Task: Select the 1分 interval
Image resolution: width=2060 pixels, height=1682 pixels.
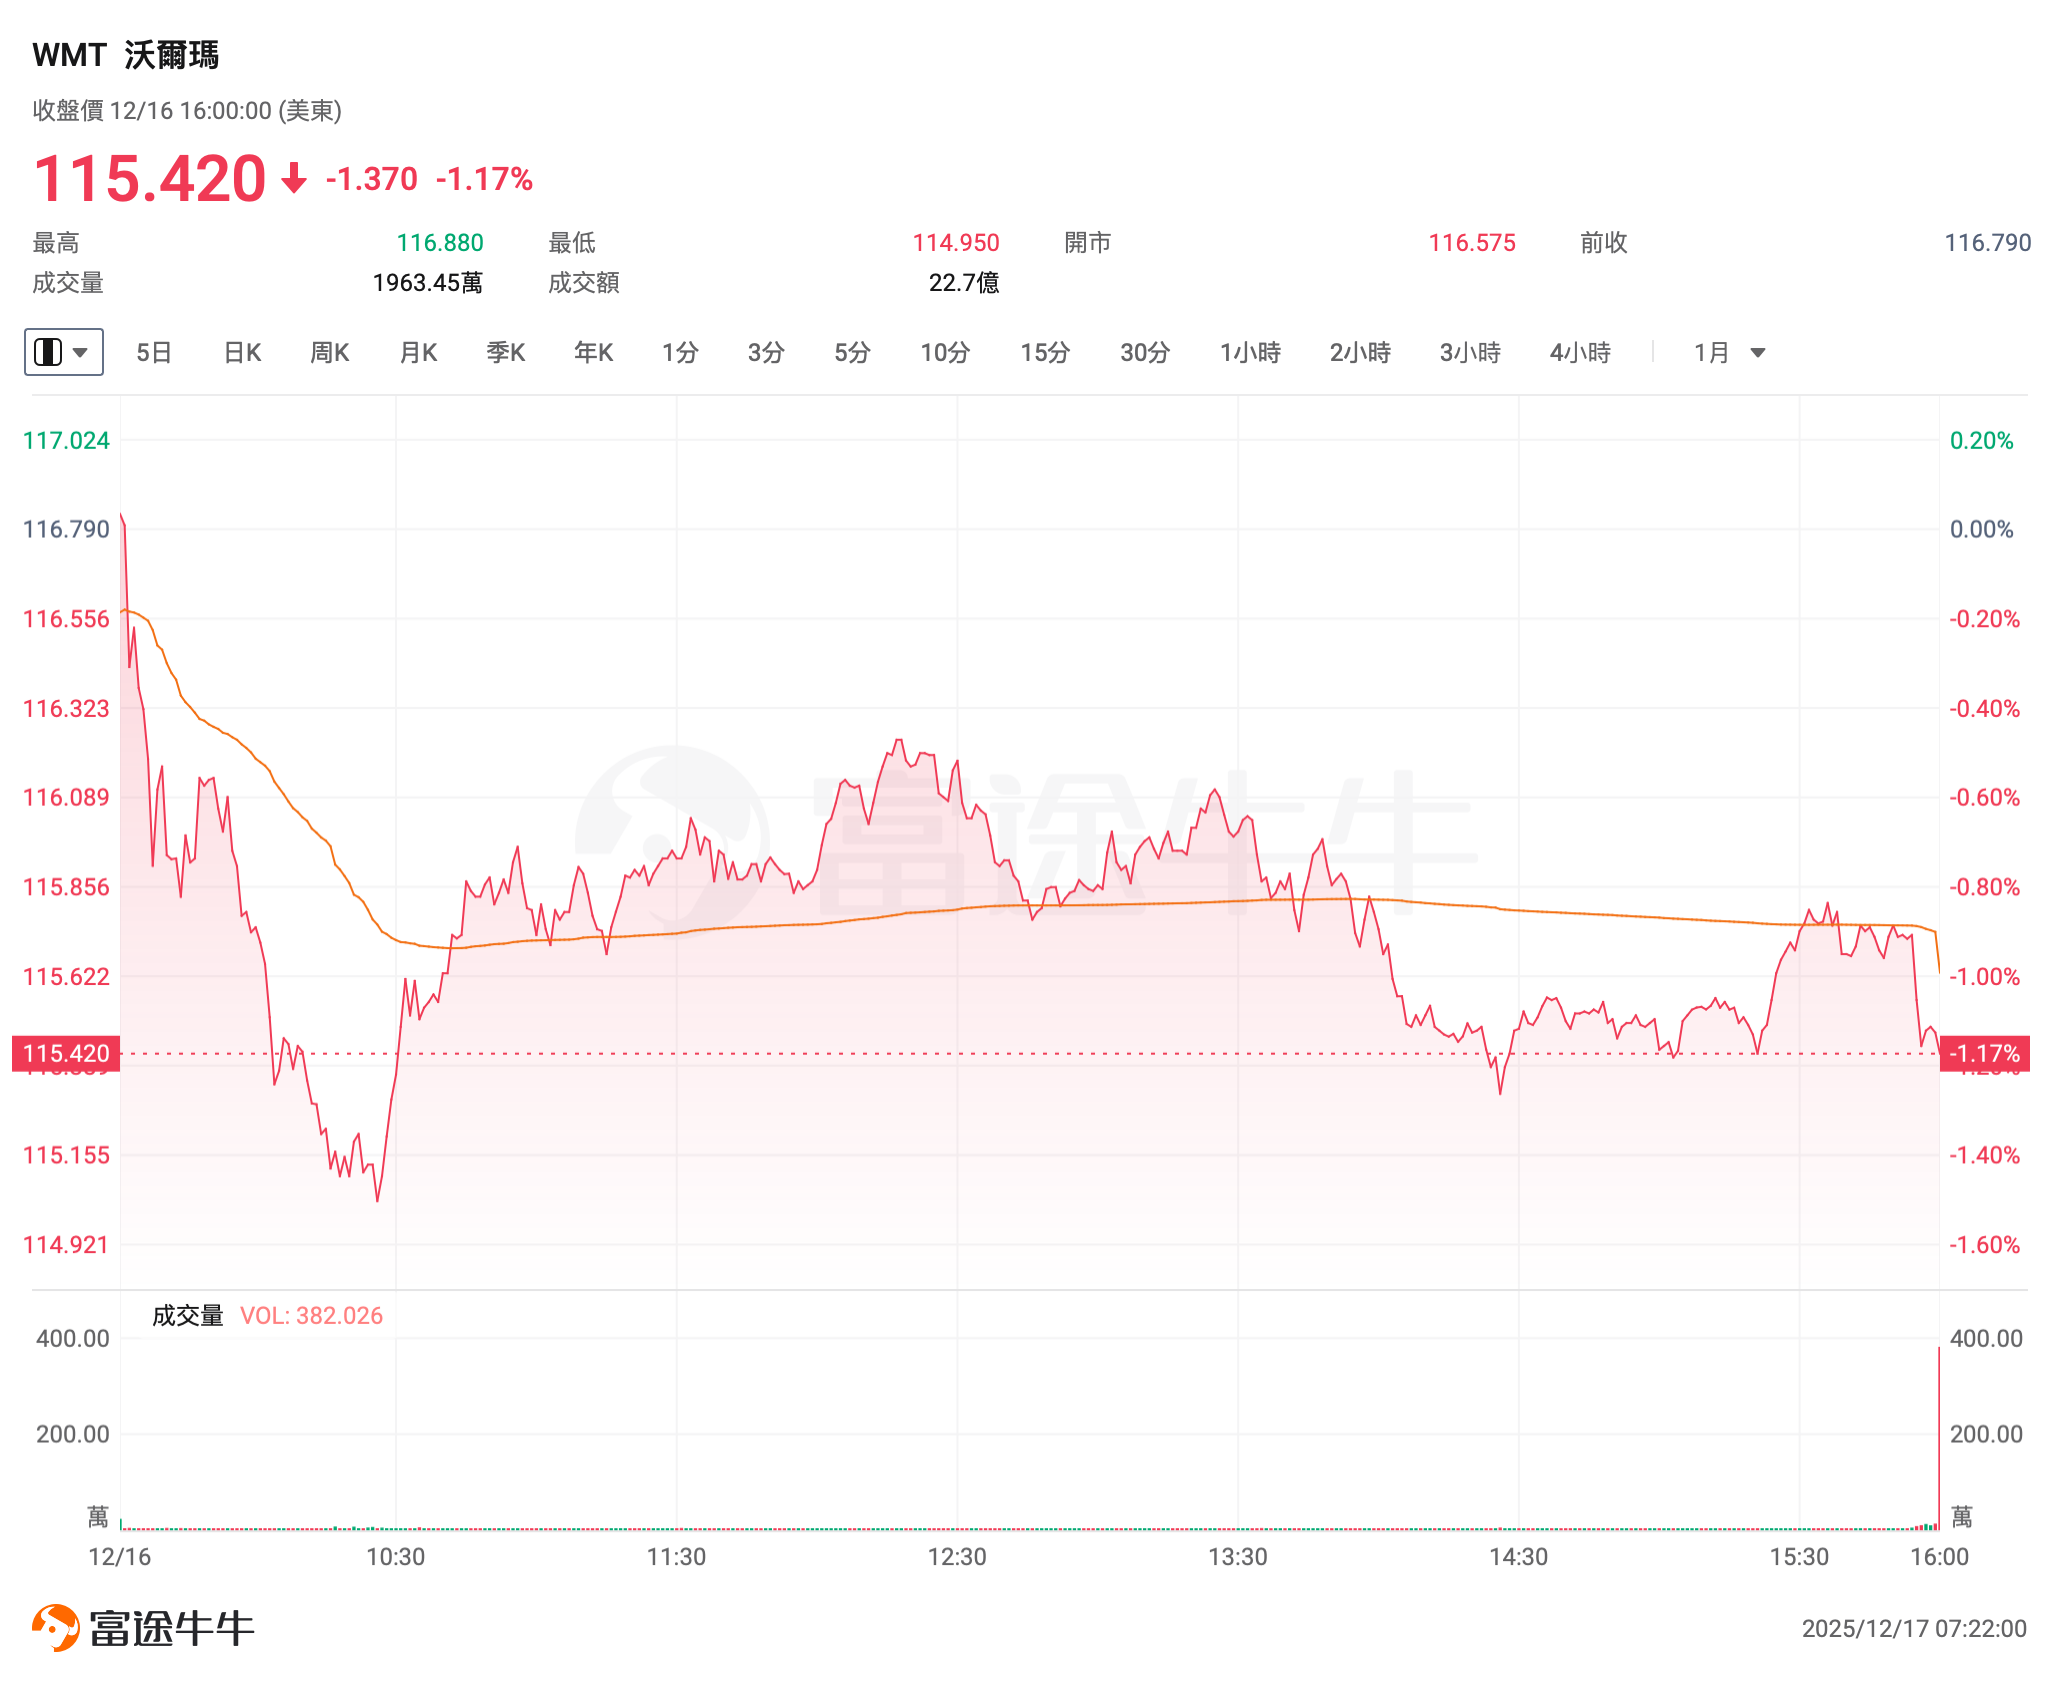Action: coord(680,352)
